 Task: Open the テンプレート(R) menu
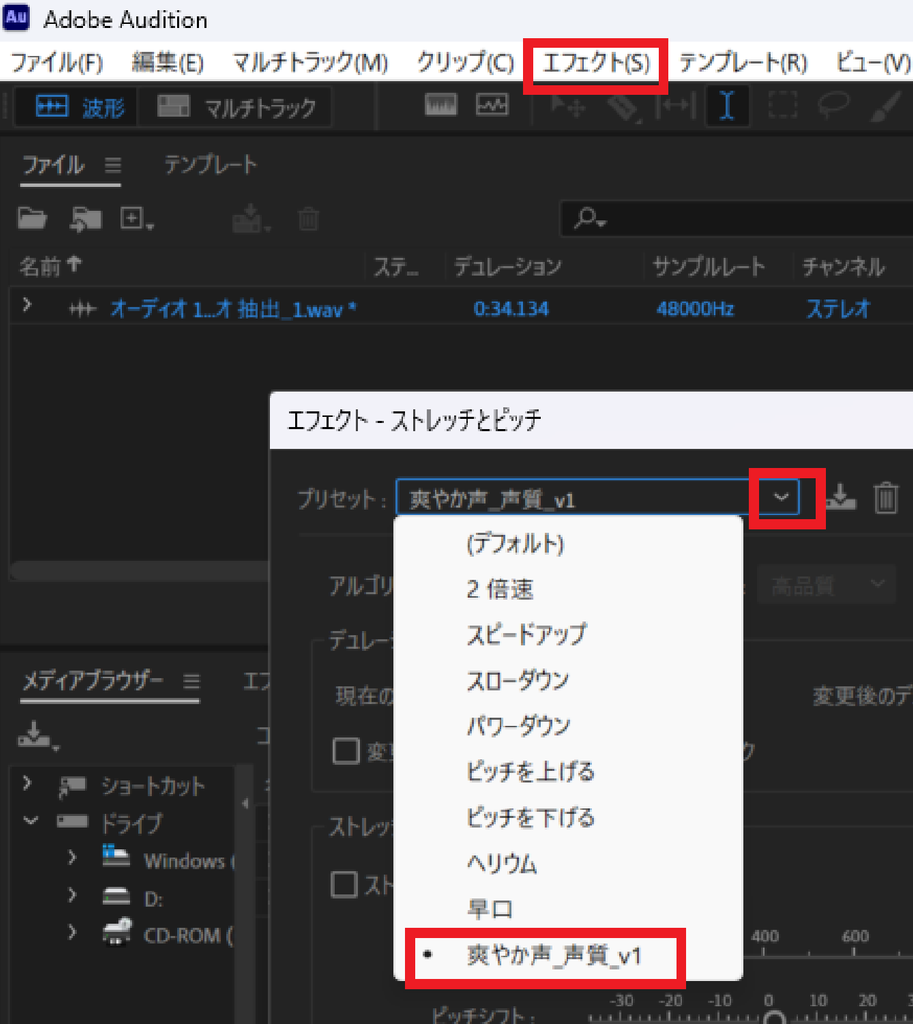pos(743,63)
